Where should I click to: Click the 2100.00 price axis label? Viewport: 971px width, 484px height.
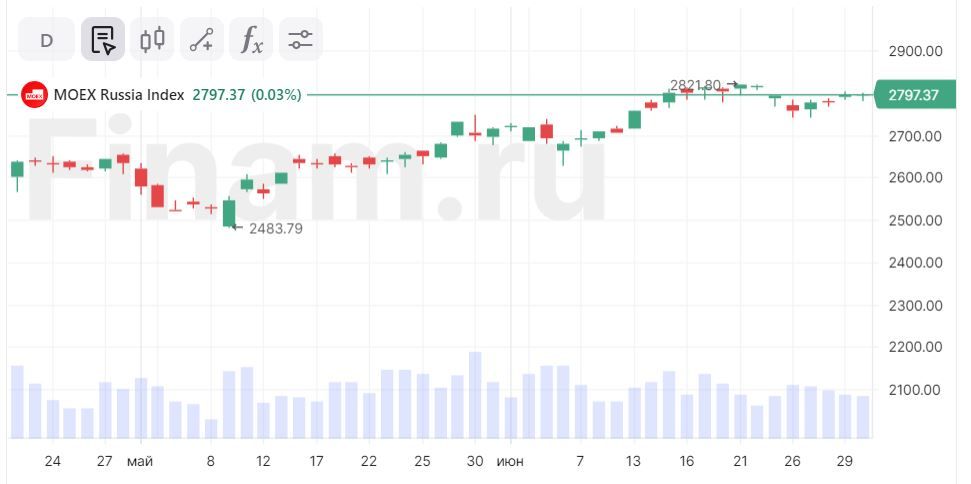(916, 389)
